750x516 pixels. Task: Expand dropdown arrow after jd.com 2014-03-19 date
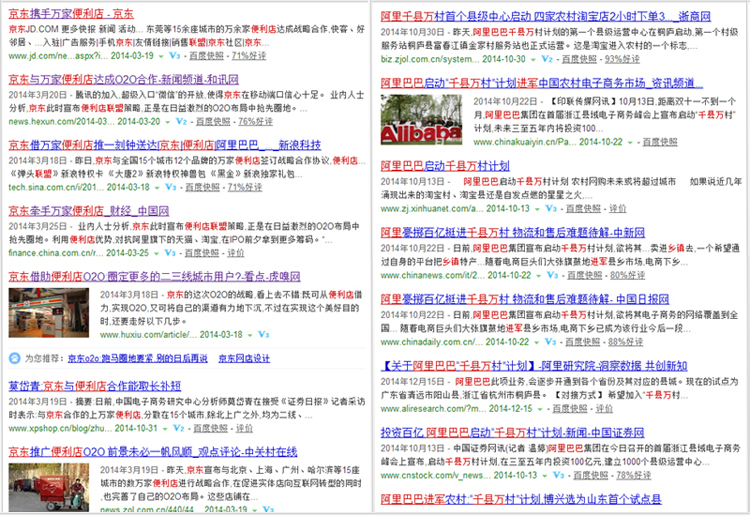[161, 56]
